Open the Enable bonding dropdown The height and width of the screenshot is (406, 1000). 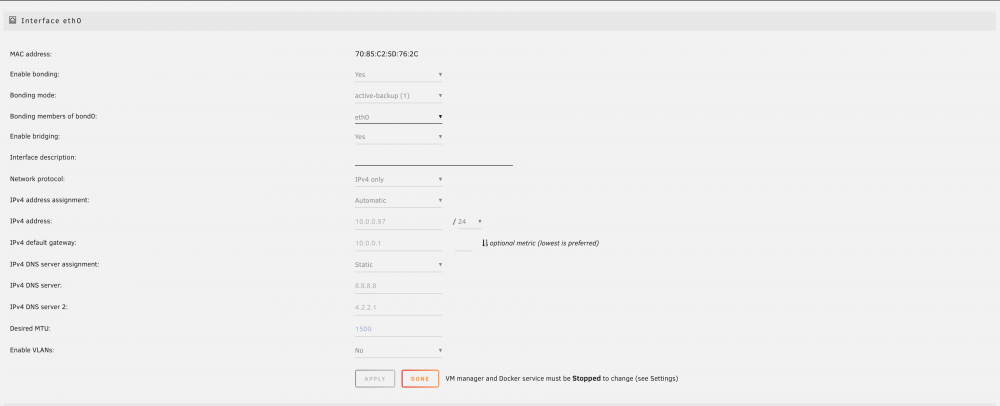coord(399,75)
